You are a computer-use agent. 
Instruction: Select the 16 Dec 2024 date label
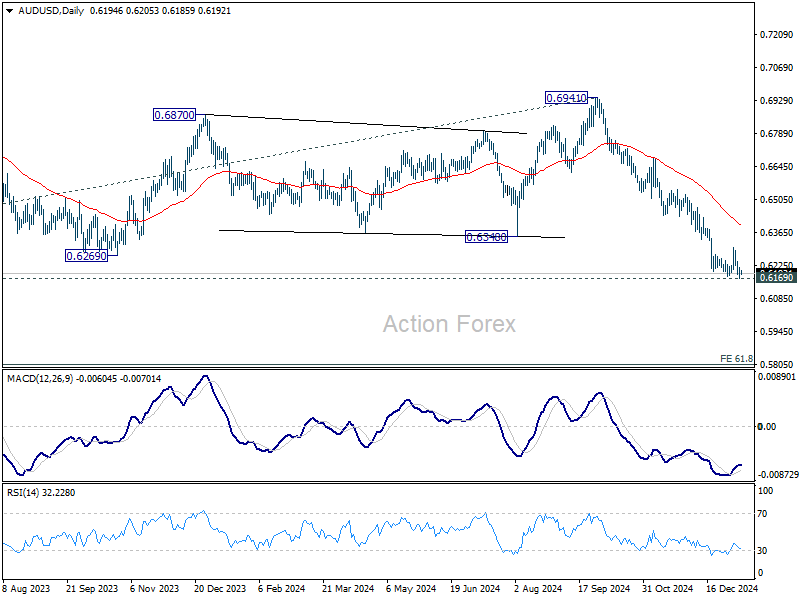pos(732,588)
